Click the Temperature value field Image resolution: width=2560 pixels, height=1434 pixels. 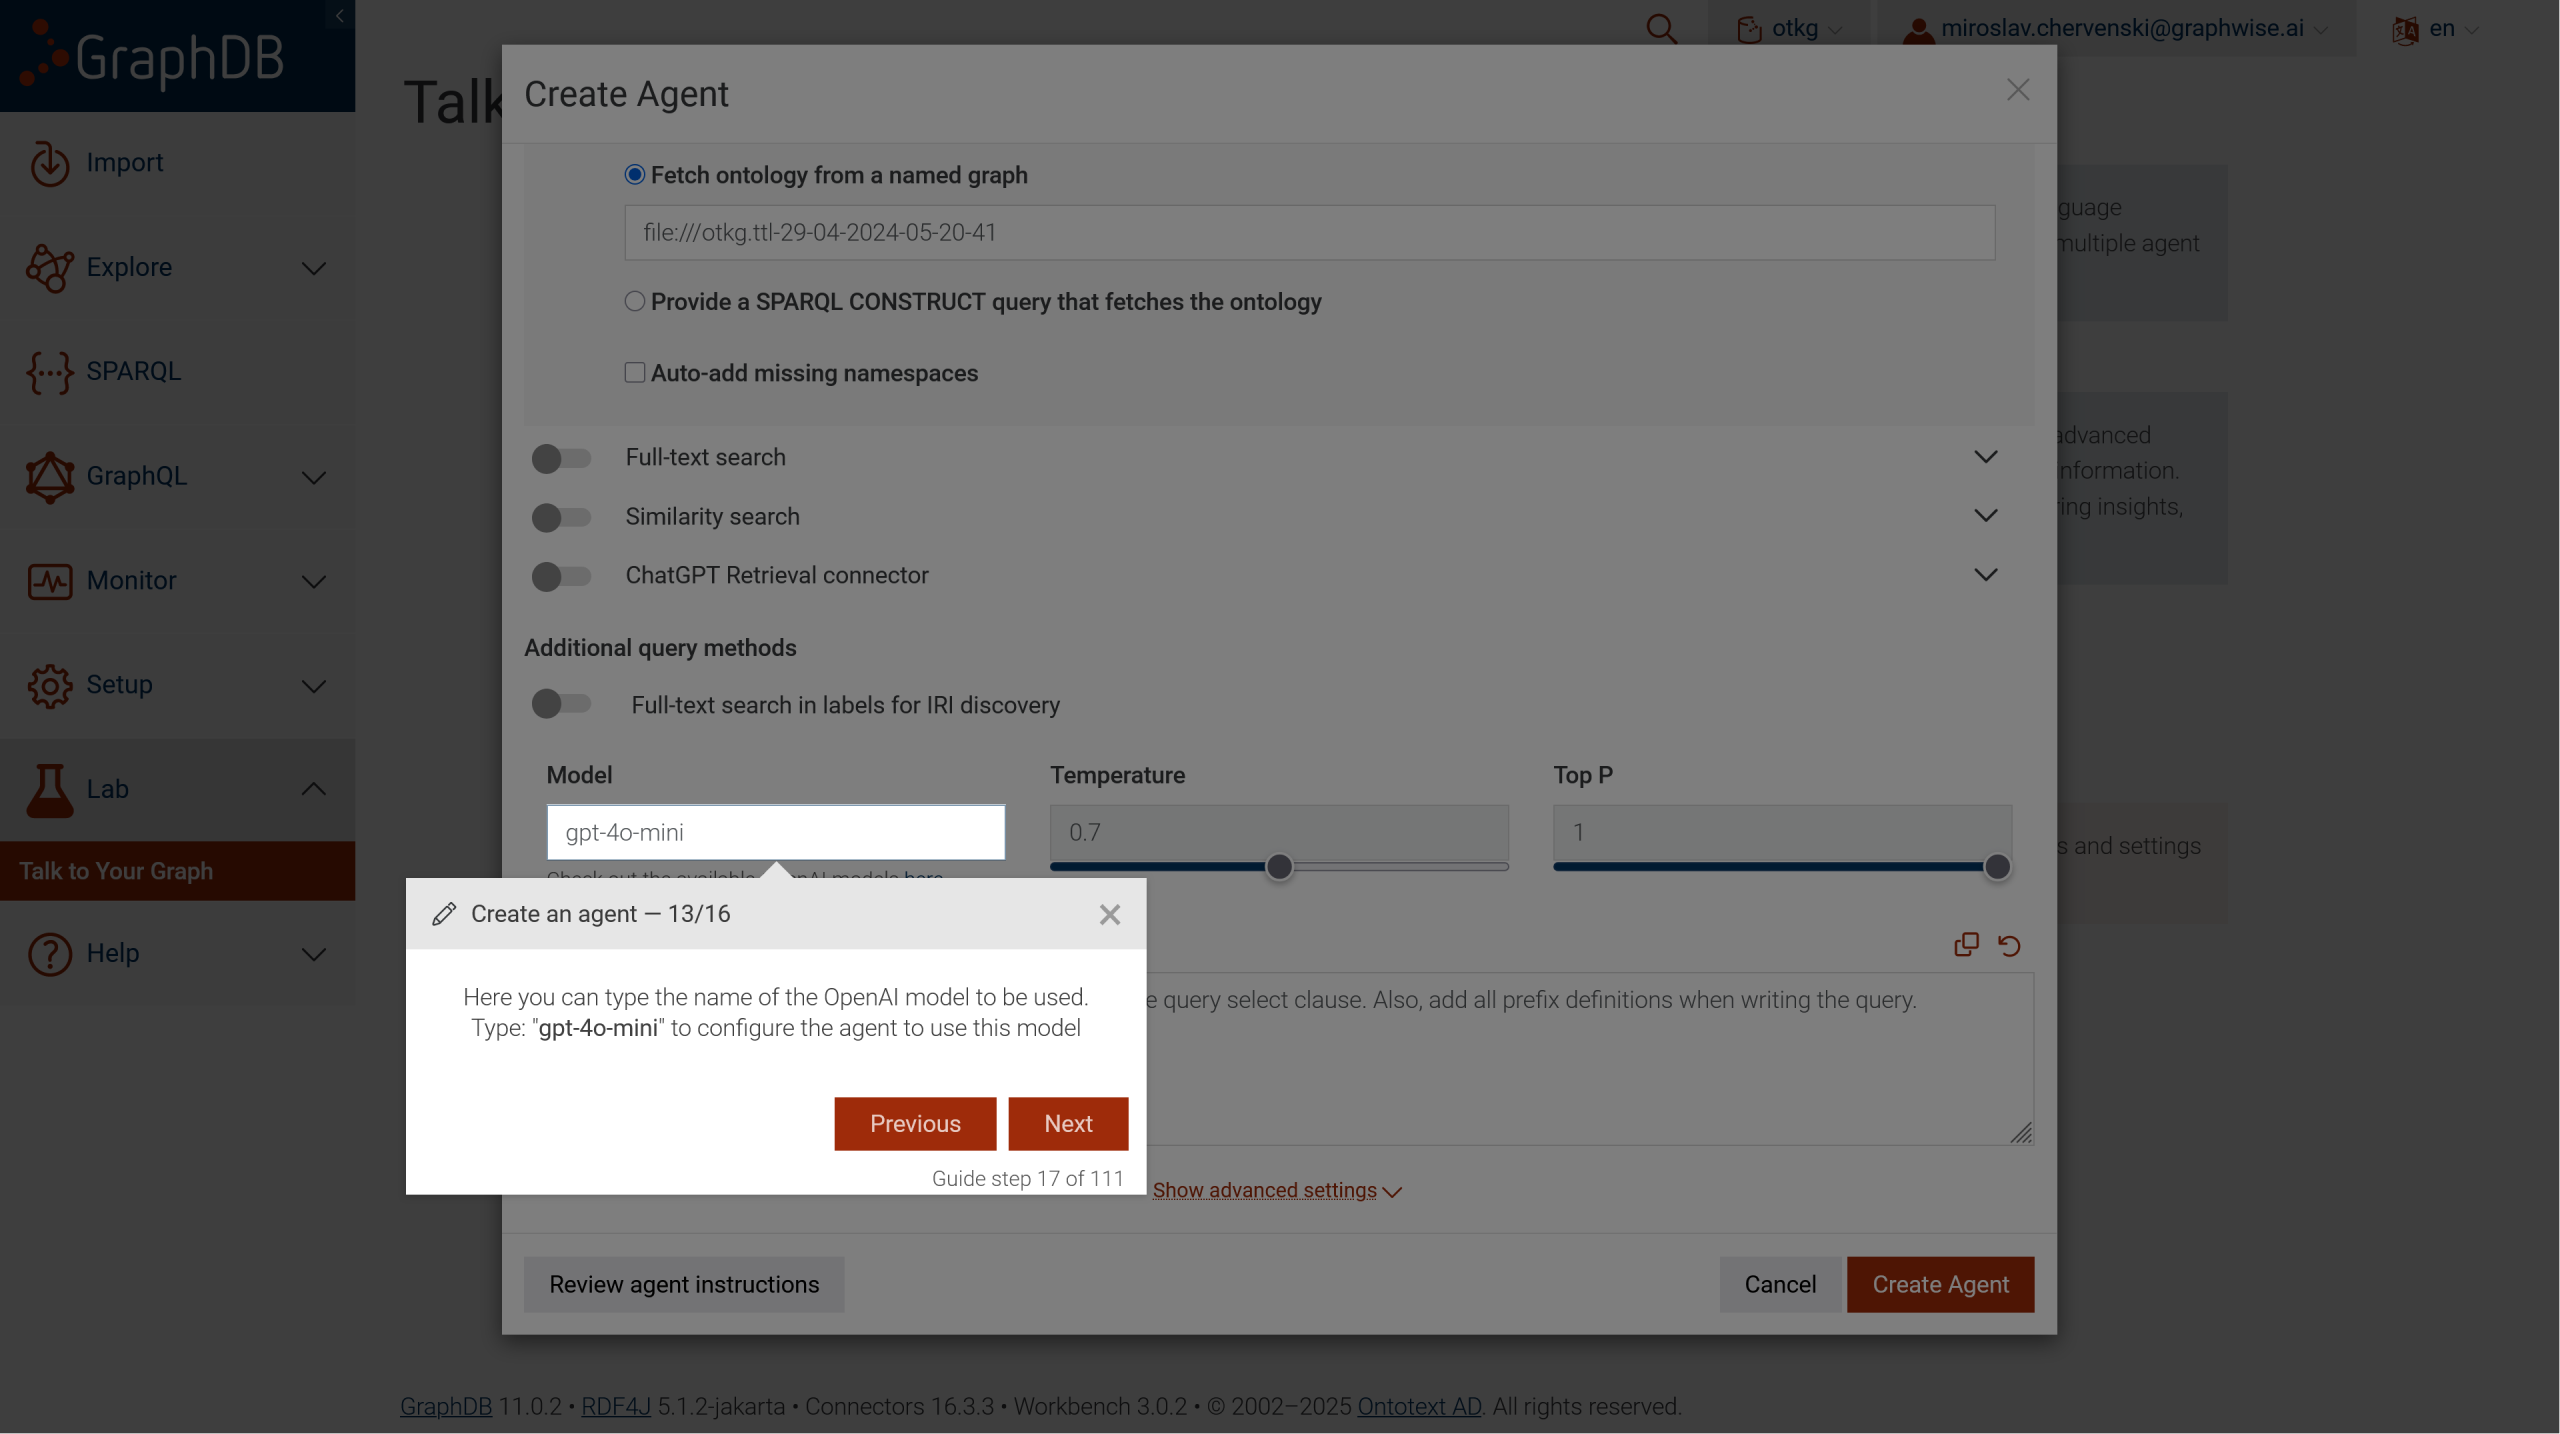[x=1279, y=832]
